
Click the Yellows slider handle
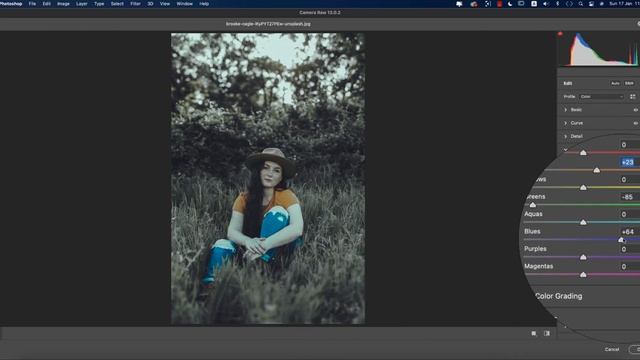coord(583,187)
